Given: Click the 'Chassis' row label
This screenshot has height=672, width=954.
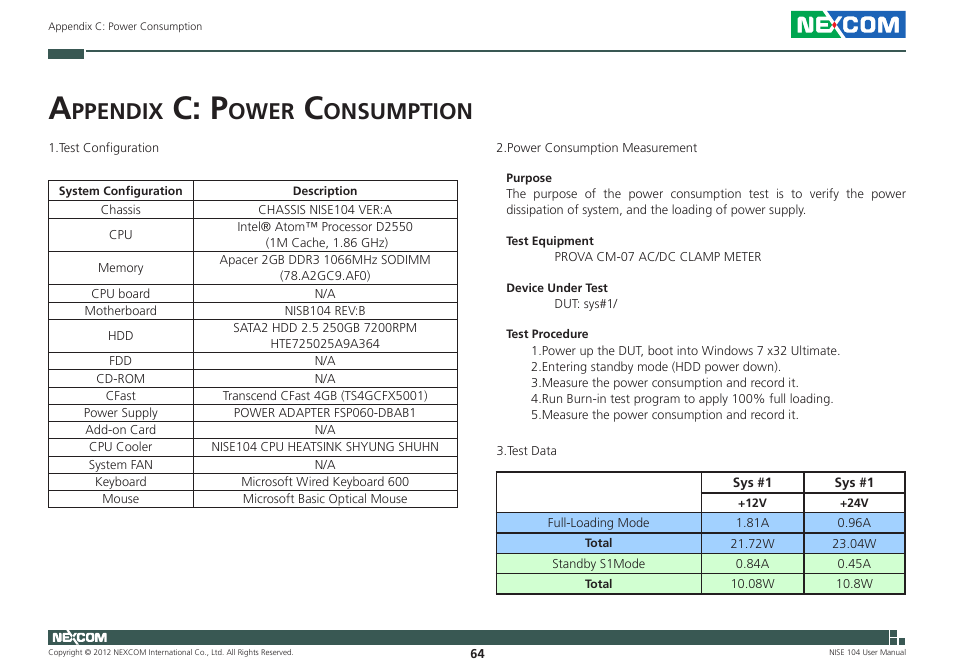Looking at the screenshot, I should tap(120, 210).
